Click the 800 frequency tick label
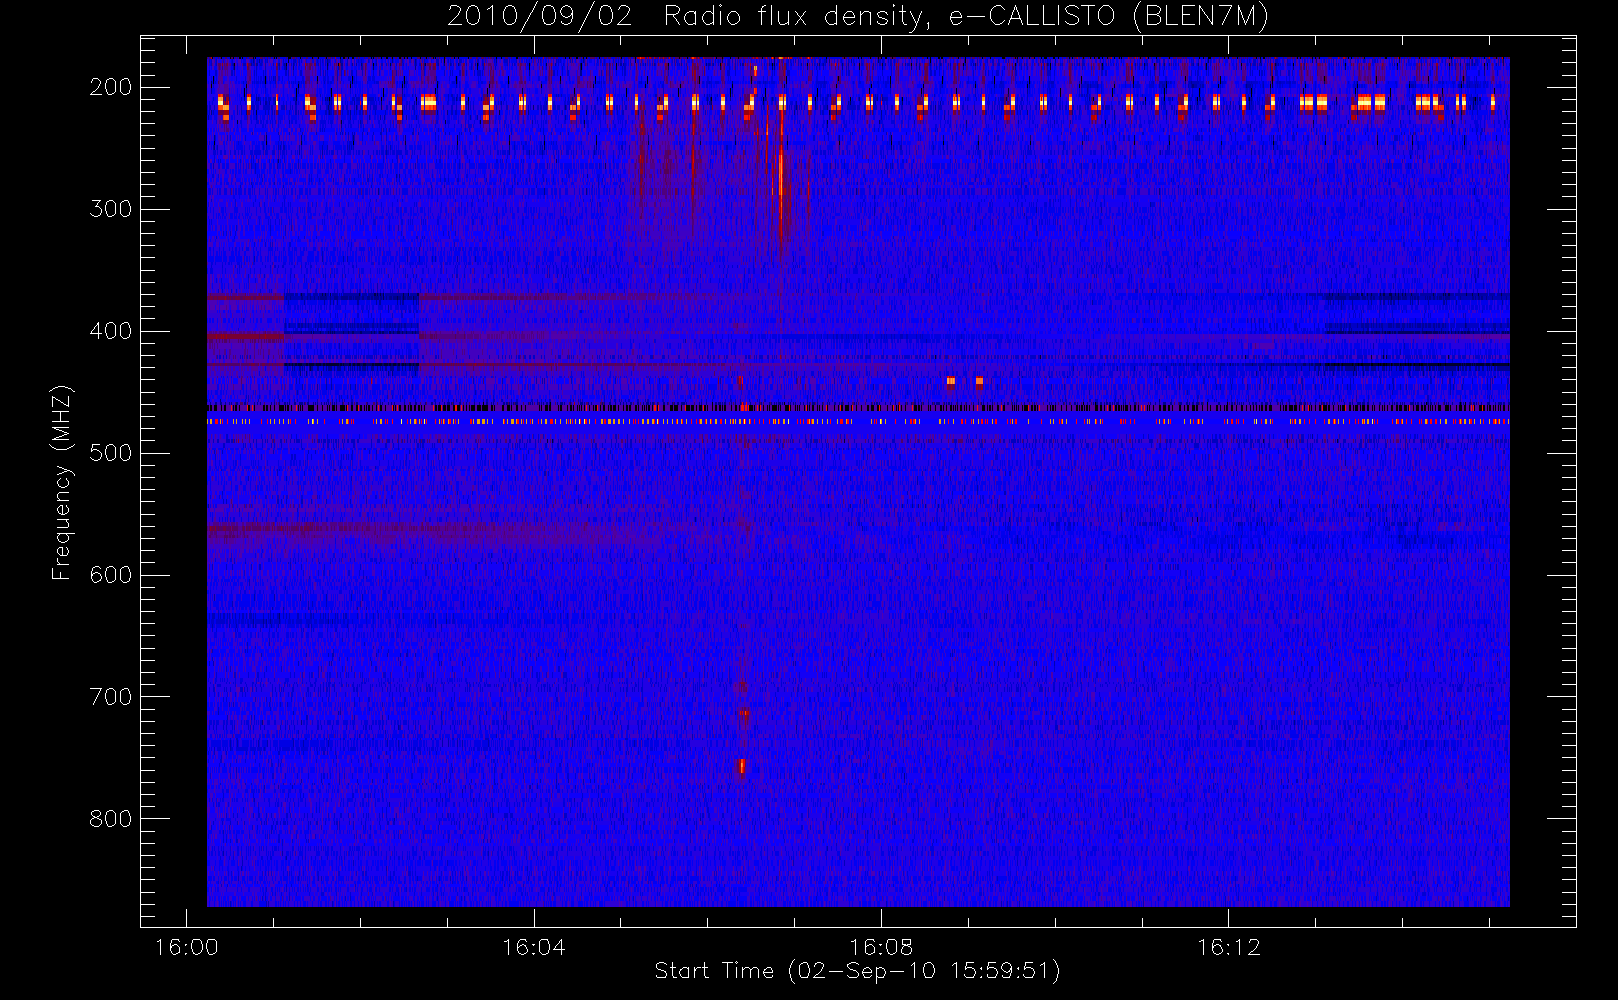 point(111,819)
